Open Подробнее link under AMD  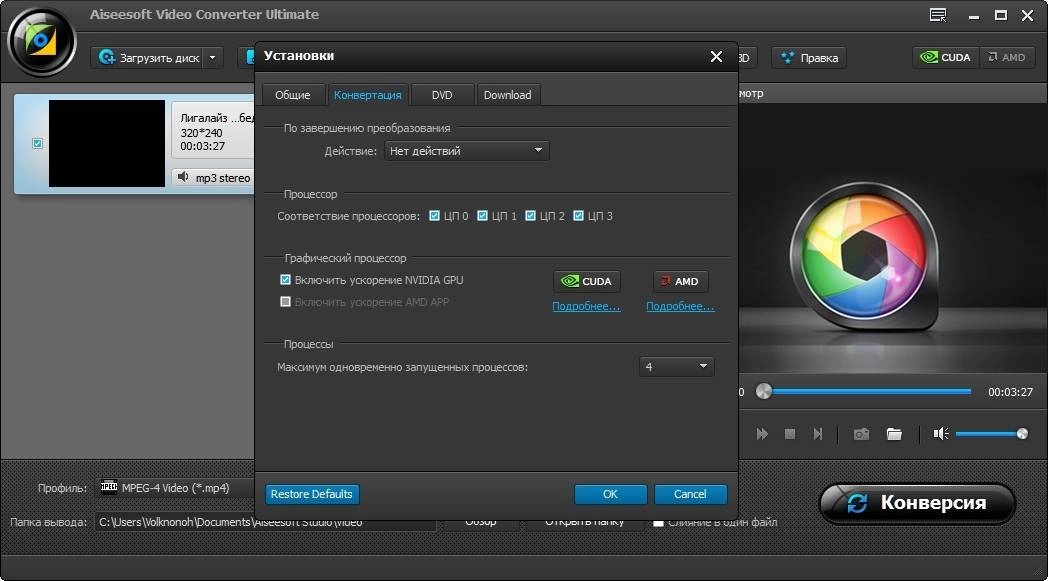pos(680,306)
